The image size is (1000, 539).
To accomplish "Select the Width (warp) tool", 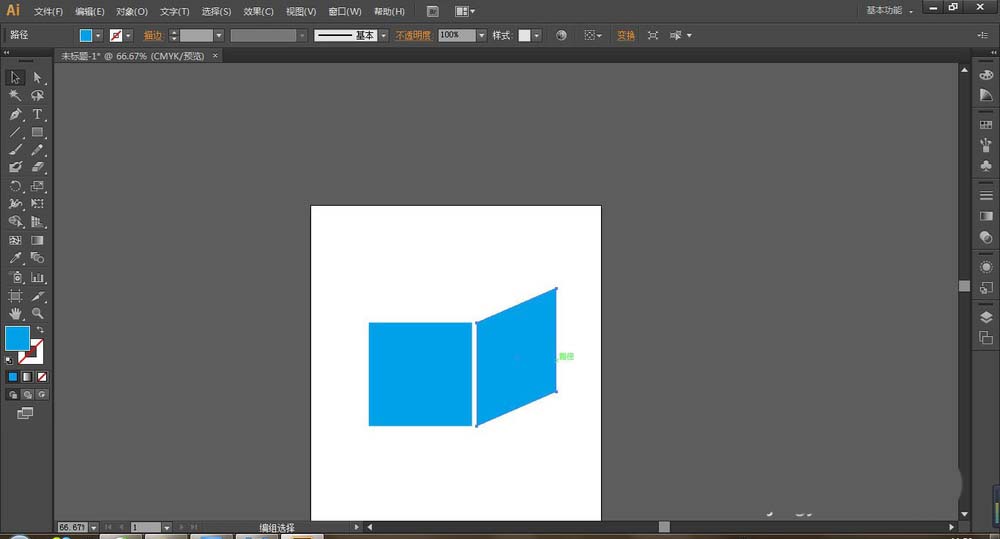I will click(15, 204).
